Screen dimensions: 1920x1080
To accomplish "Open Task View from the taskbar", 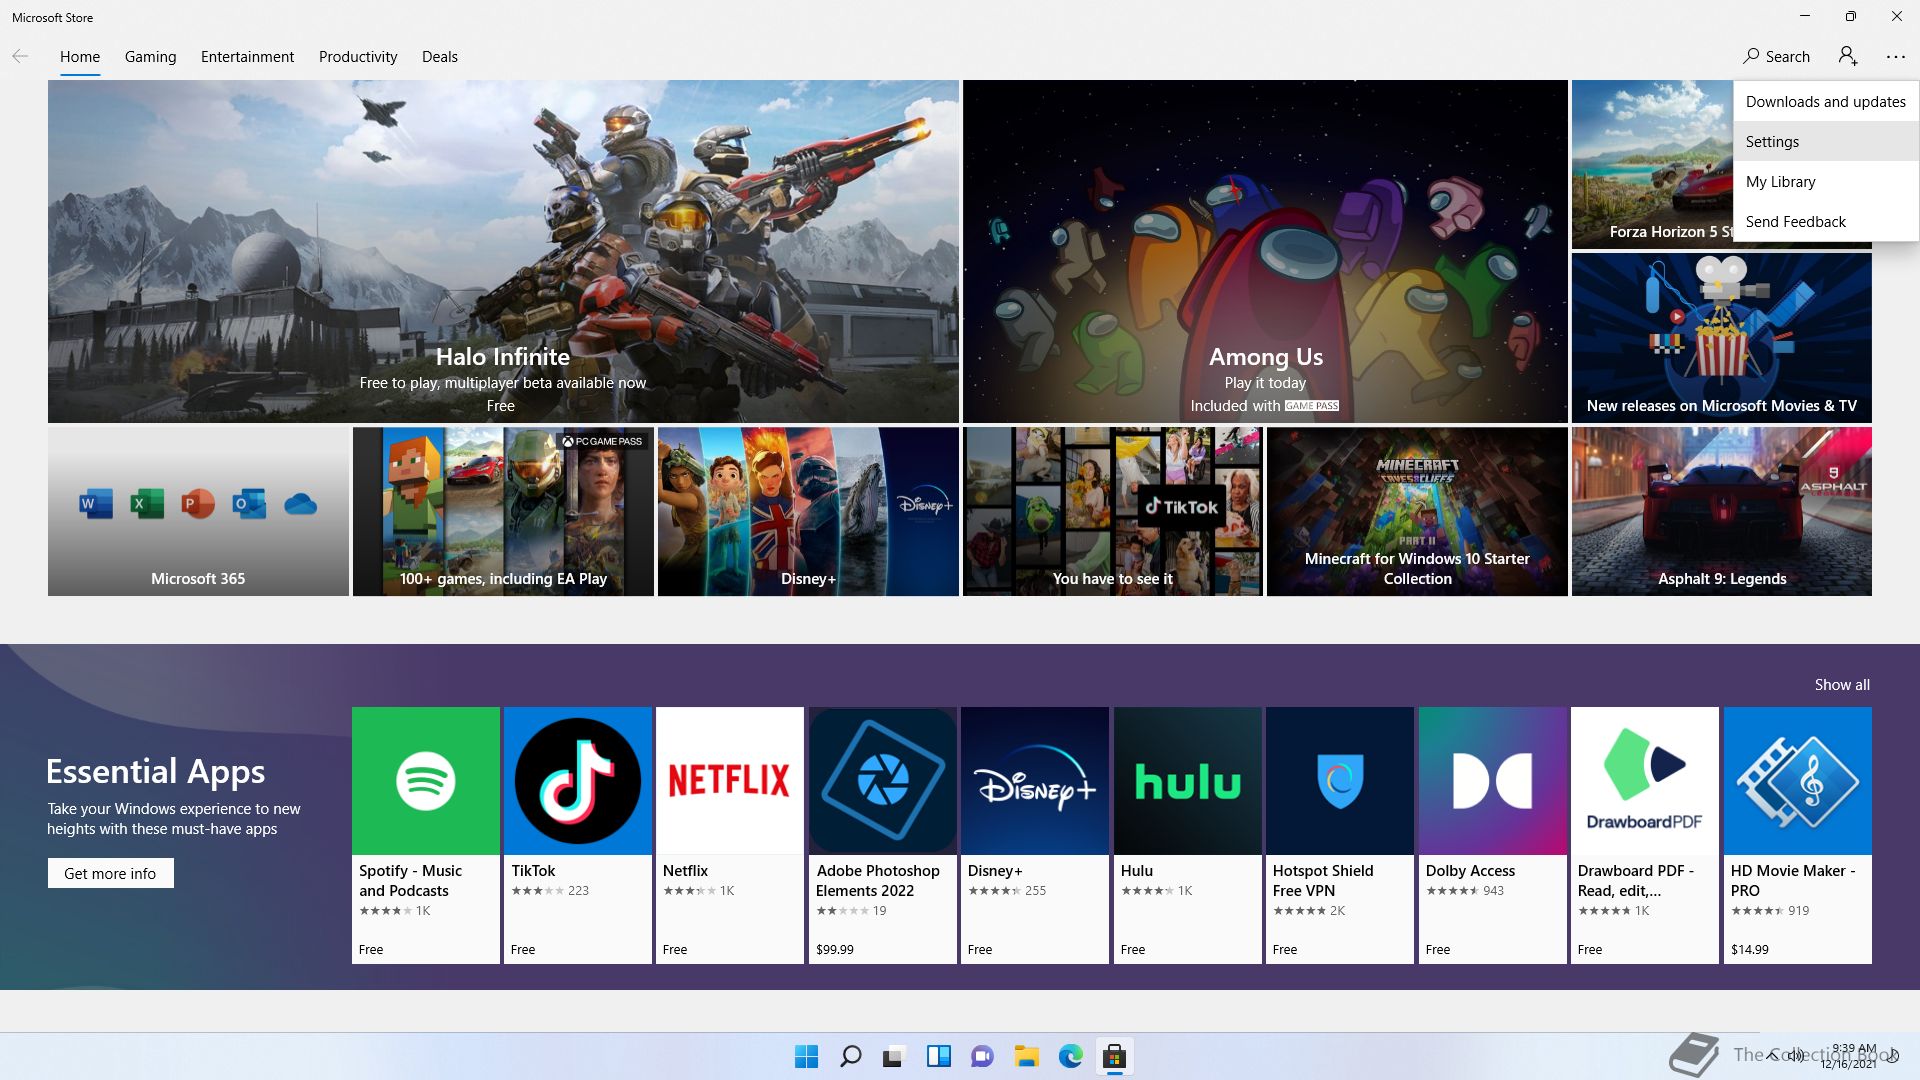I will (894, 1056).
